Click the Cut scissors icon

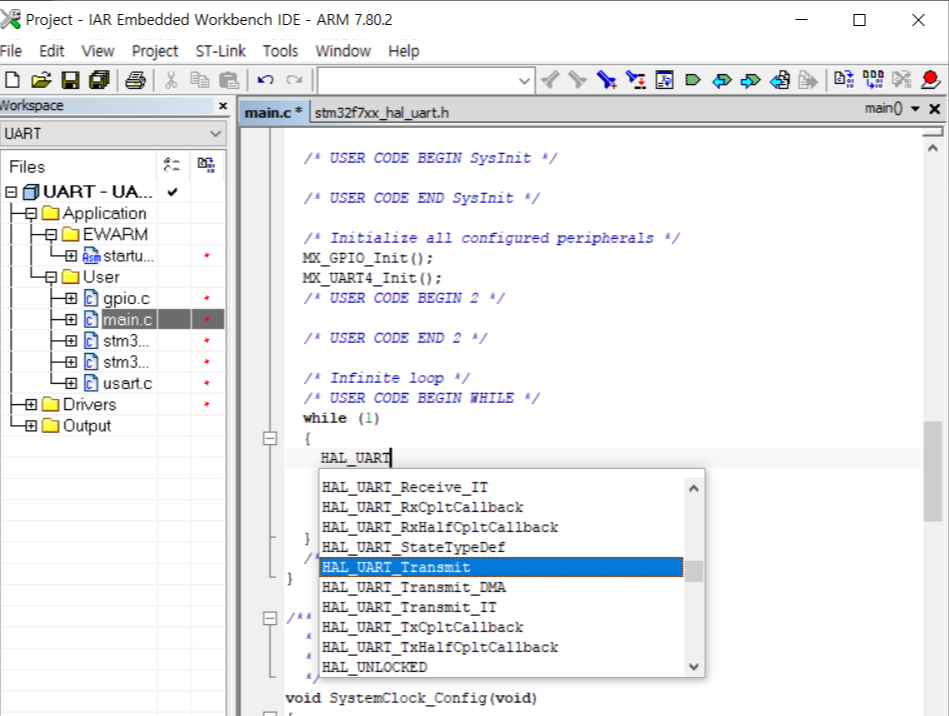point(171,80)
